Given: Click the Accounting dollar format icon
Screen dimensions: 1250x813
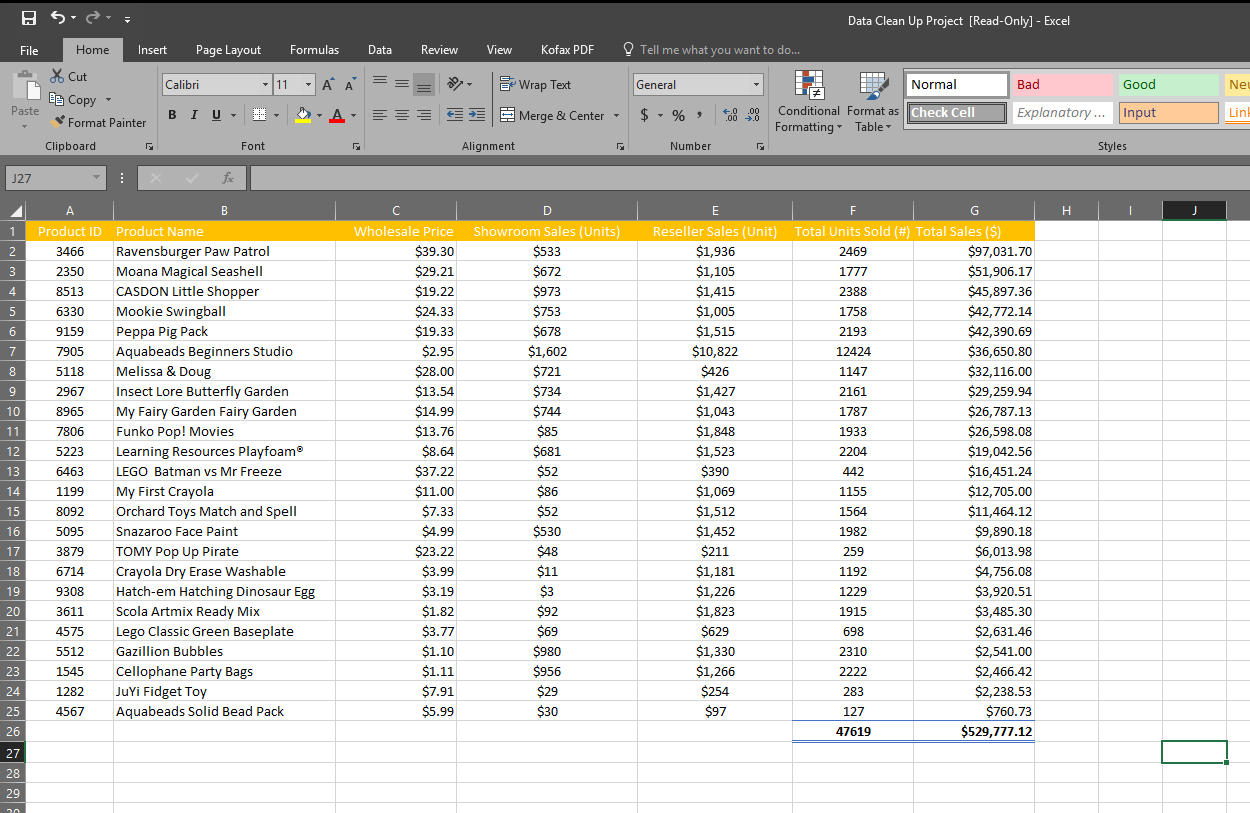Looking at the screenshot, I should (x=646, y=116).
